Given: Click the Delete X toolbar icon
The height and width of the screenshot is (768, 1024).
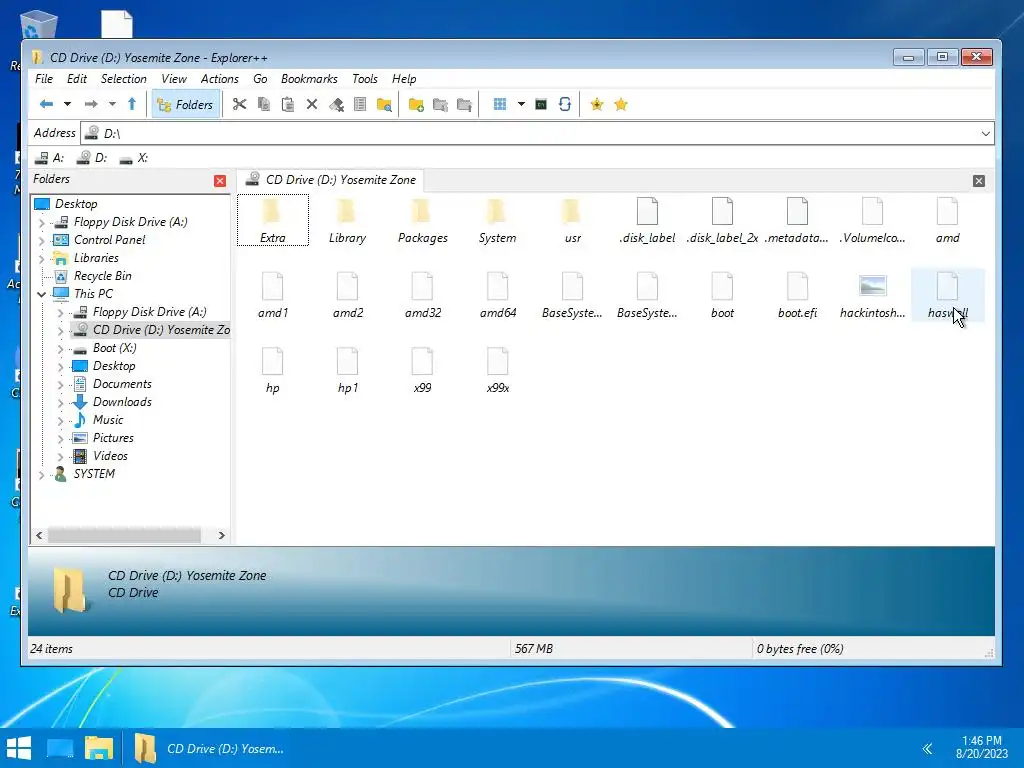Looking at the screenshot, I should tap(312, 104).
